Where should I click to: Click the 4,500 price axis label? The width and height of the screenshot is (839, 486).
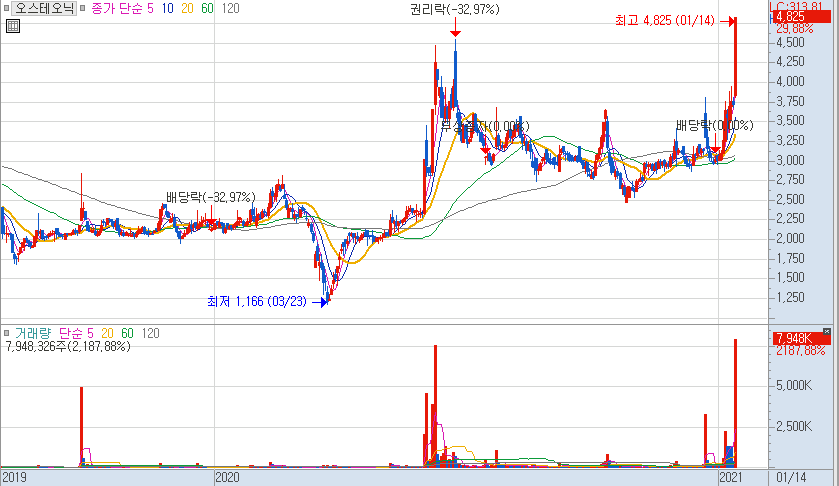click(790, 42)
